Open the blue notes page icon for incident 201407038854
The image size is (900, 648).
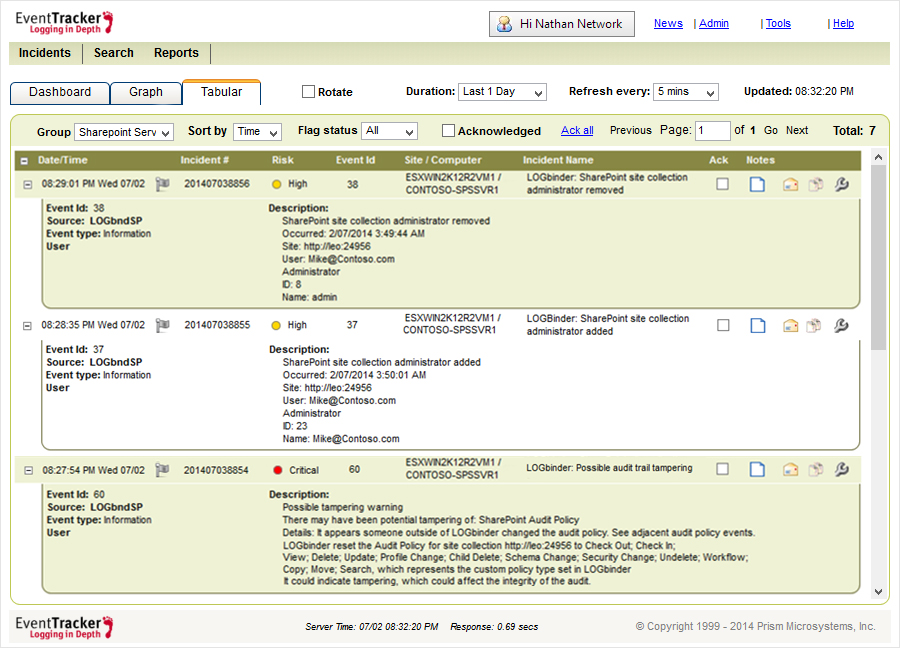point(758,469)
